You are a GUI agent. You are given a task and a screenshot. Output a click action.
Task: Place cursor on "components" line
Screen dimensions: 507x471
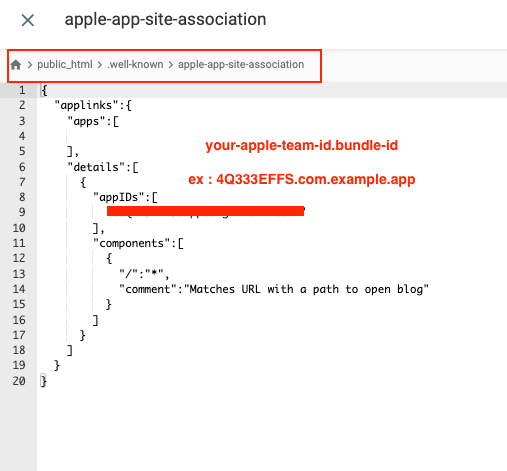138,243
